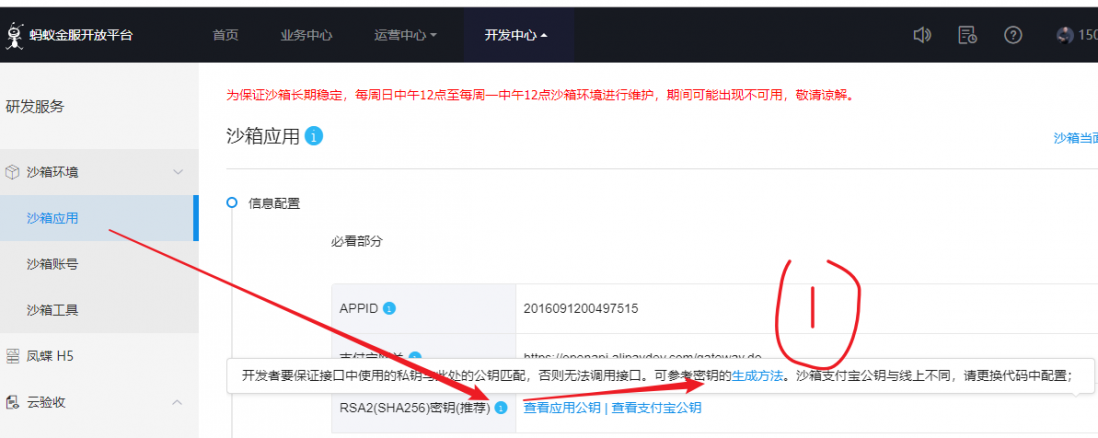The width and height of the screenshot is (1098, 438).
Task: Click the 蚂蚁金服开放平台 title text
Action: 81,35
